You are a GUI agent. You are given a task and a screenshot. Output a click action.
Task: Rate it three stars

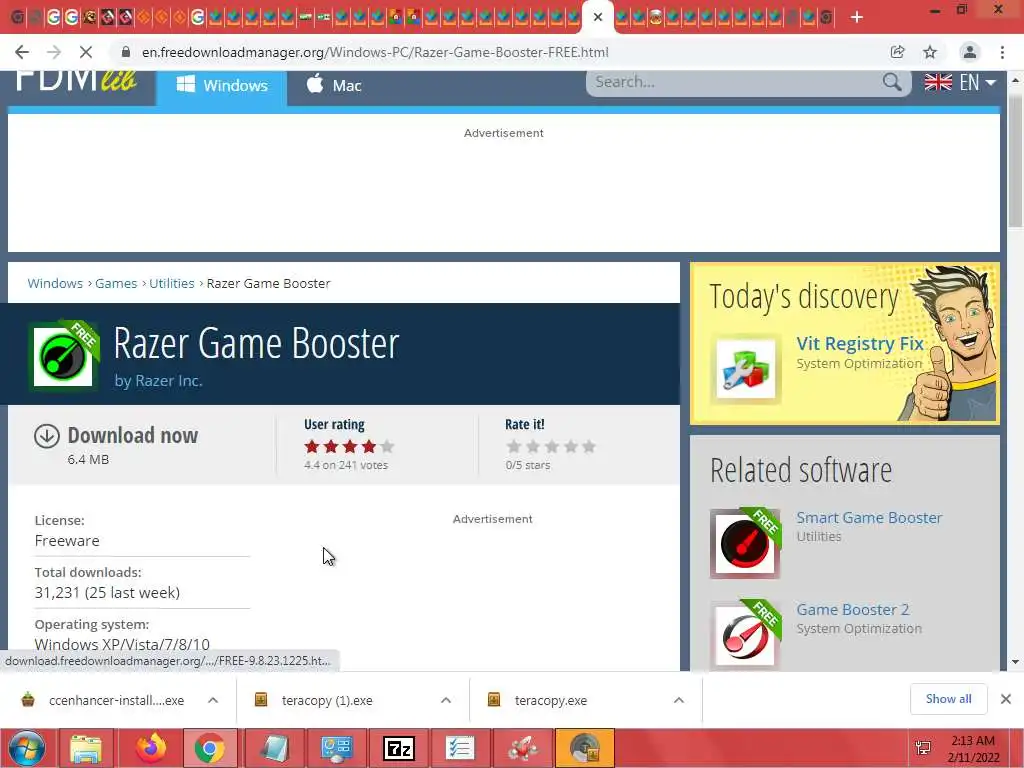pyautogui.click(x=552, y=447)
